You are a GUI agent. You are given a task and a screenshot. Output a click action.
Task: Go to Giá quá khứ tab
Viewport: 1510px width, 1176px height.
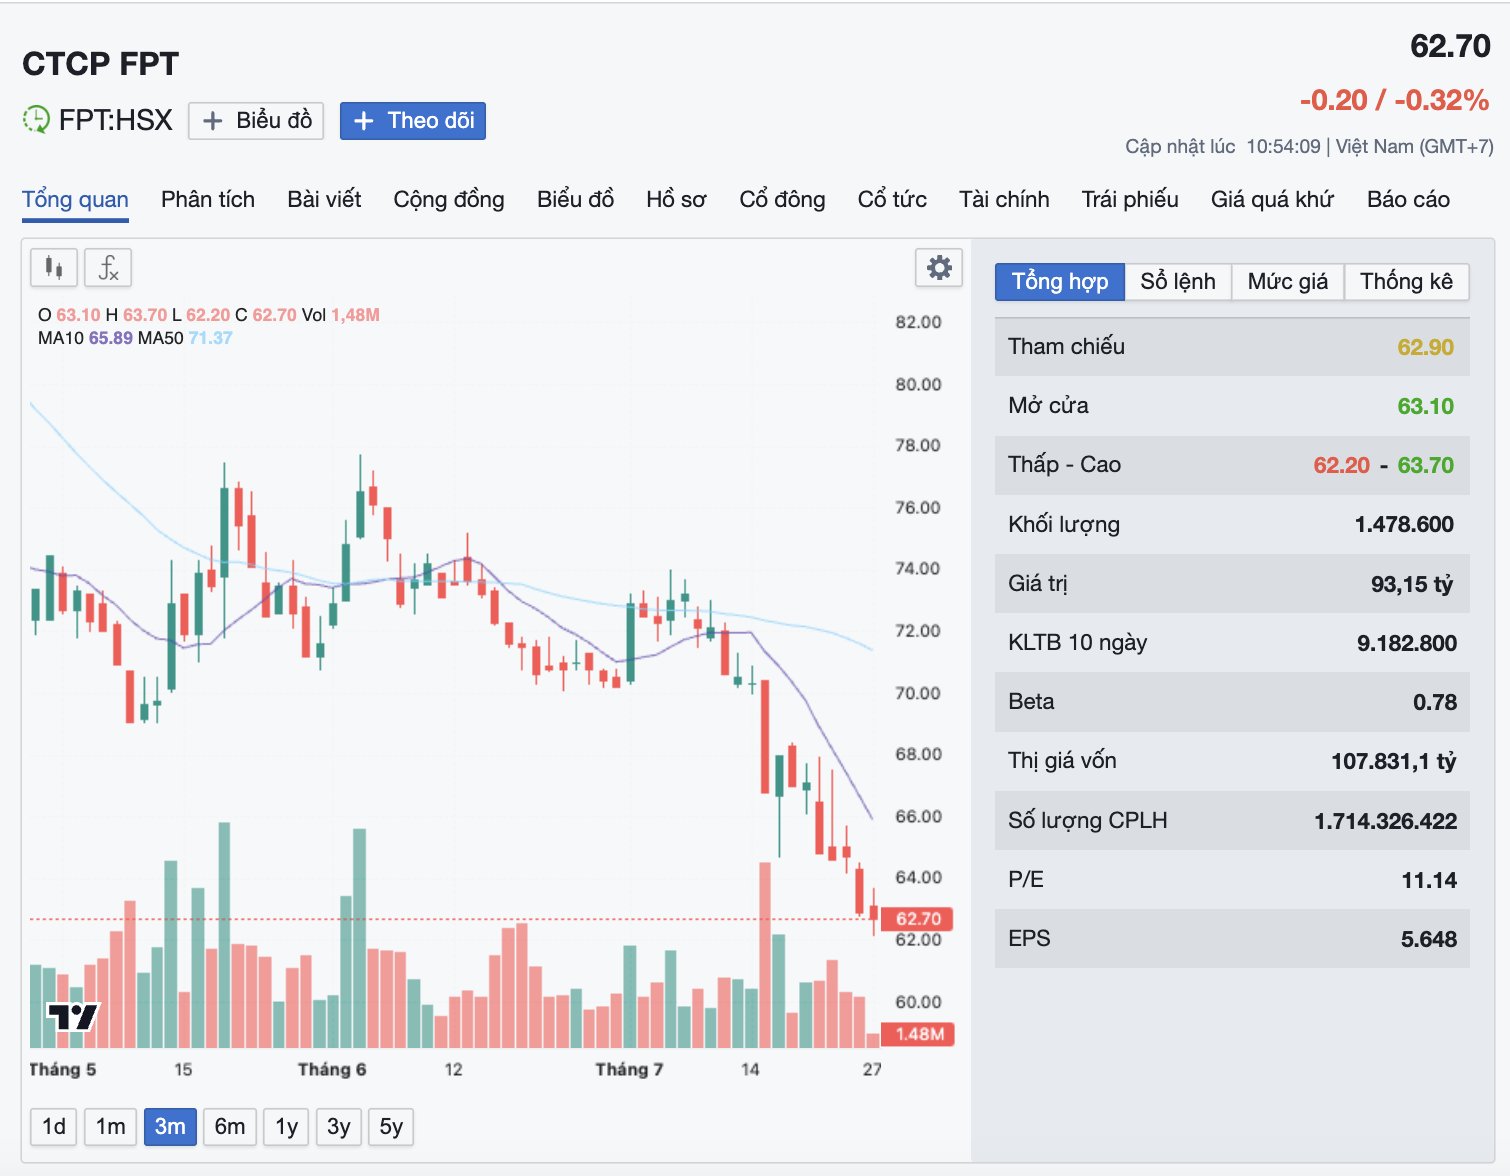[x=1272, y=199]
